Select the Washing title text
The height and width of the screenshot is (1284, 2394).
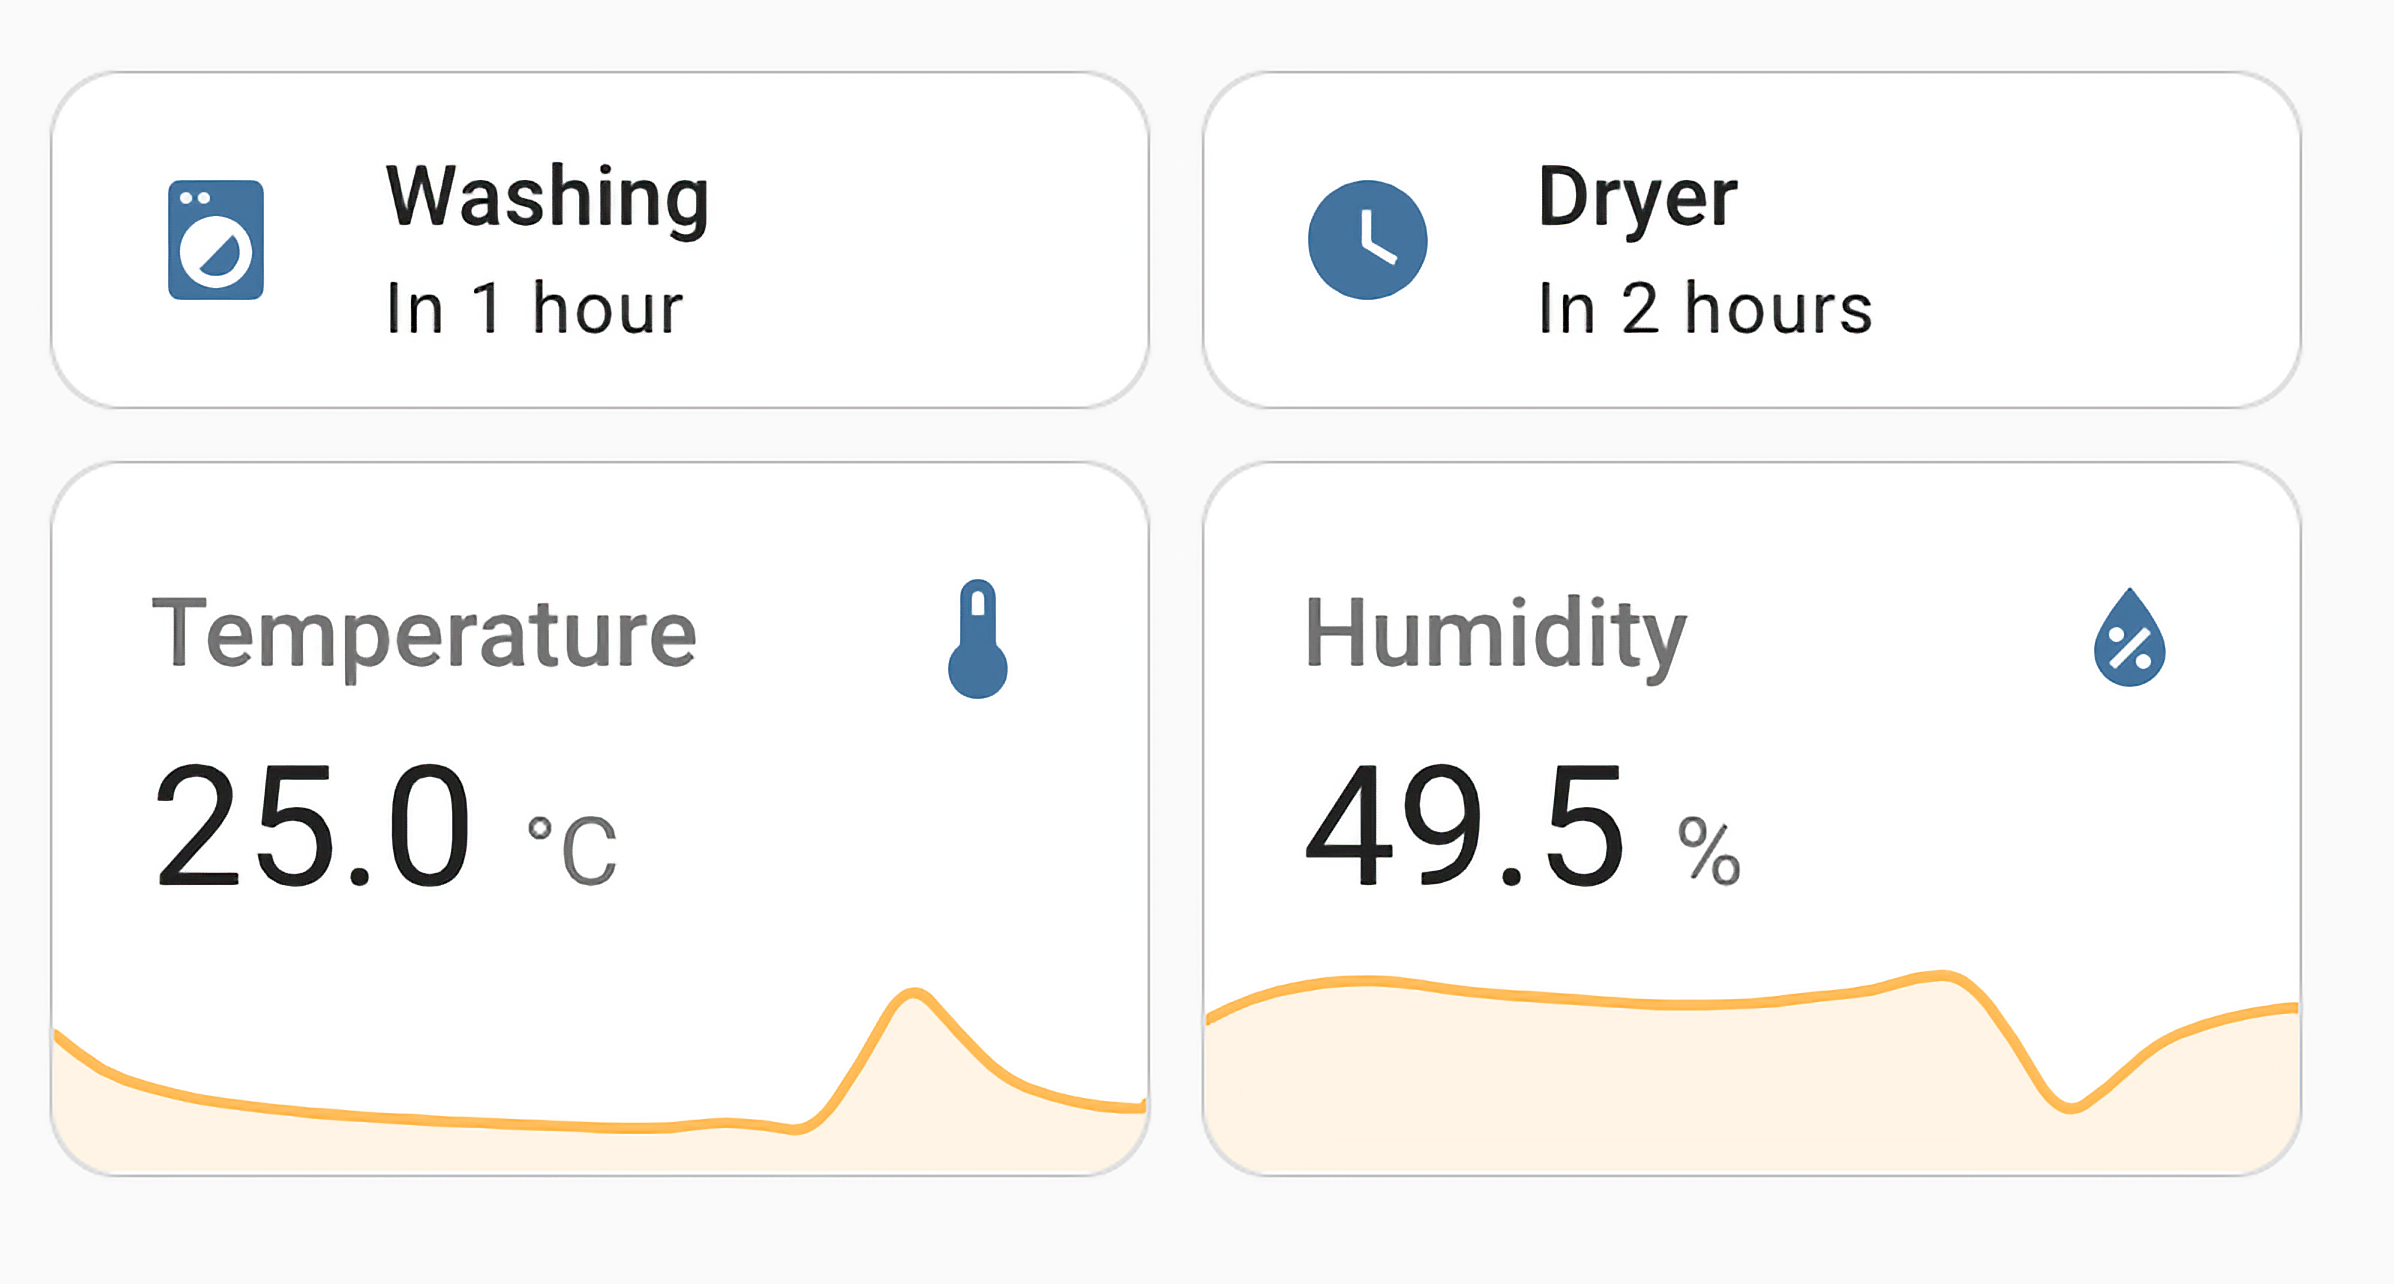[548, 198]
